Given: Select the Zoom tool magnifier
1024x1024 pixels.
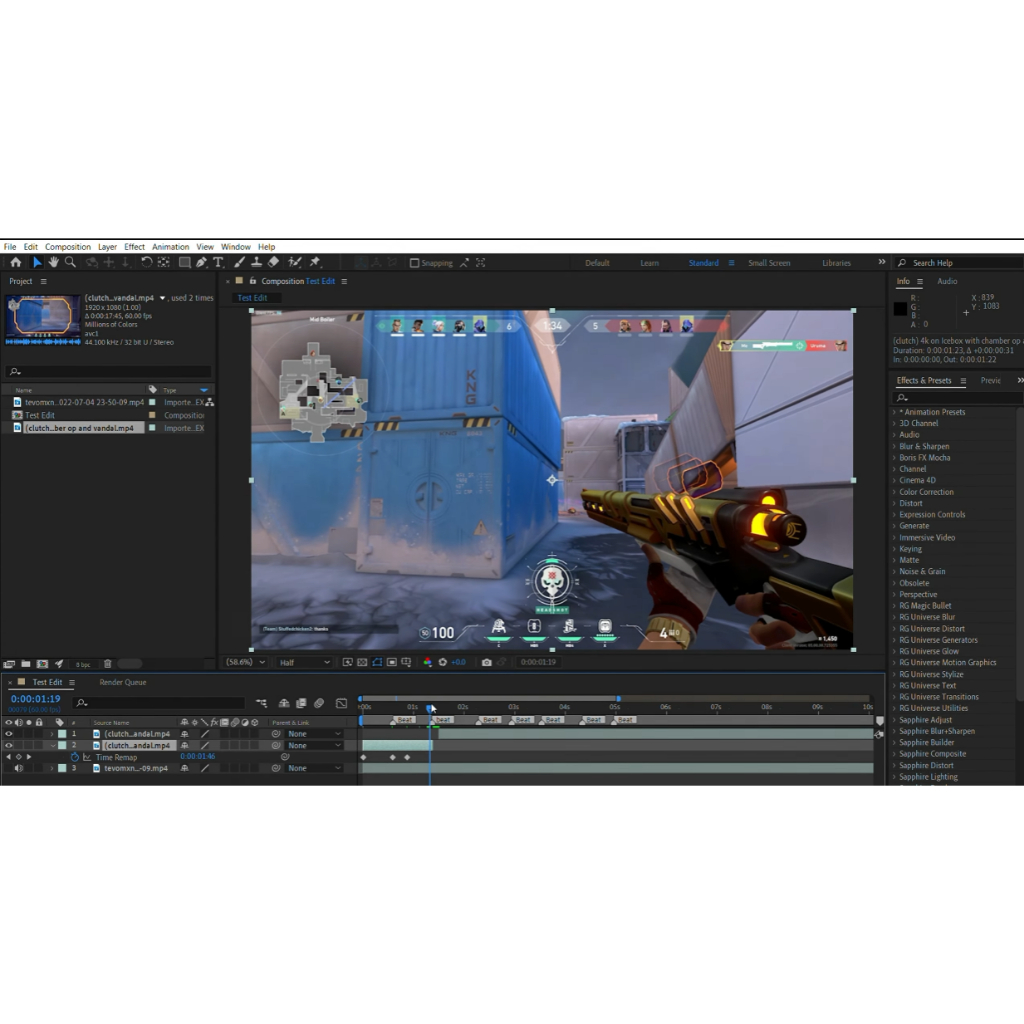Looking at the screenshot, I should [70, 263].
